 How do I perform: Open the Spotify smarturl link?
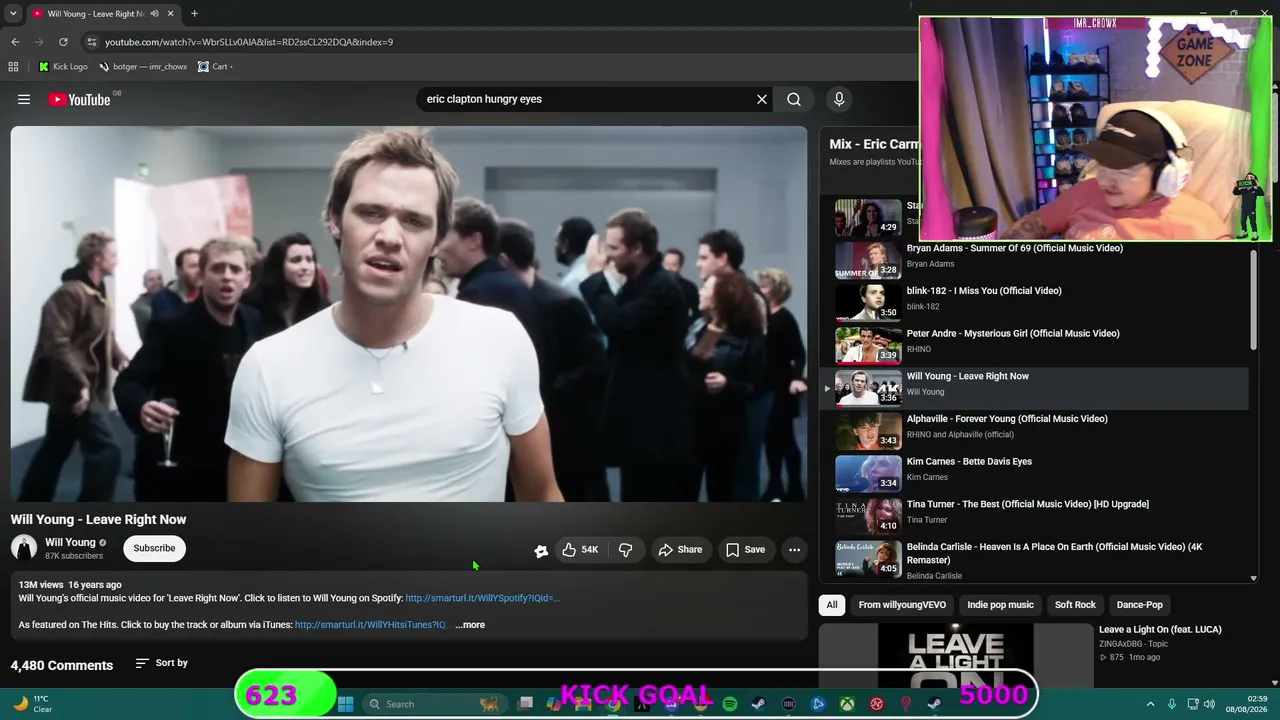click(x=483, y=598)
